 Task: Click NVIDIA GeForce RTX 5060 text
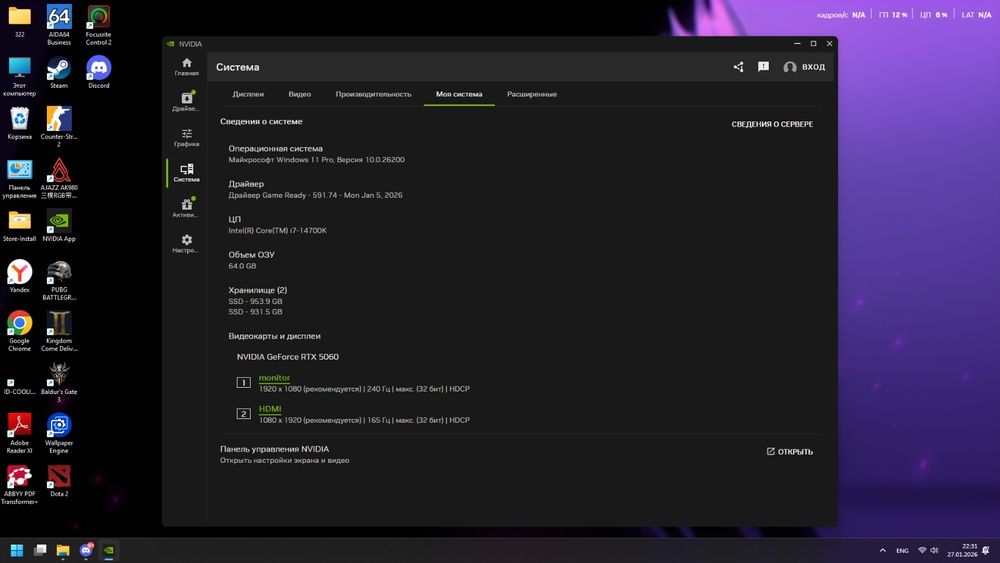288,356
